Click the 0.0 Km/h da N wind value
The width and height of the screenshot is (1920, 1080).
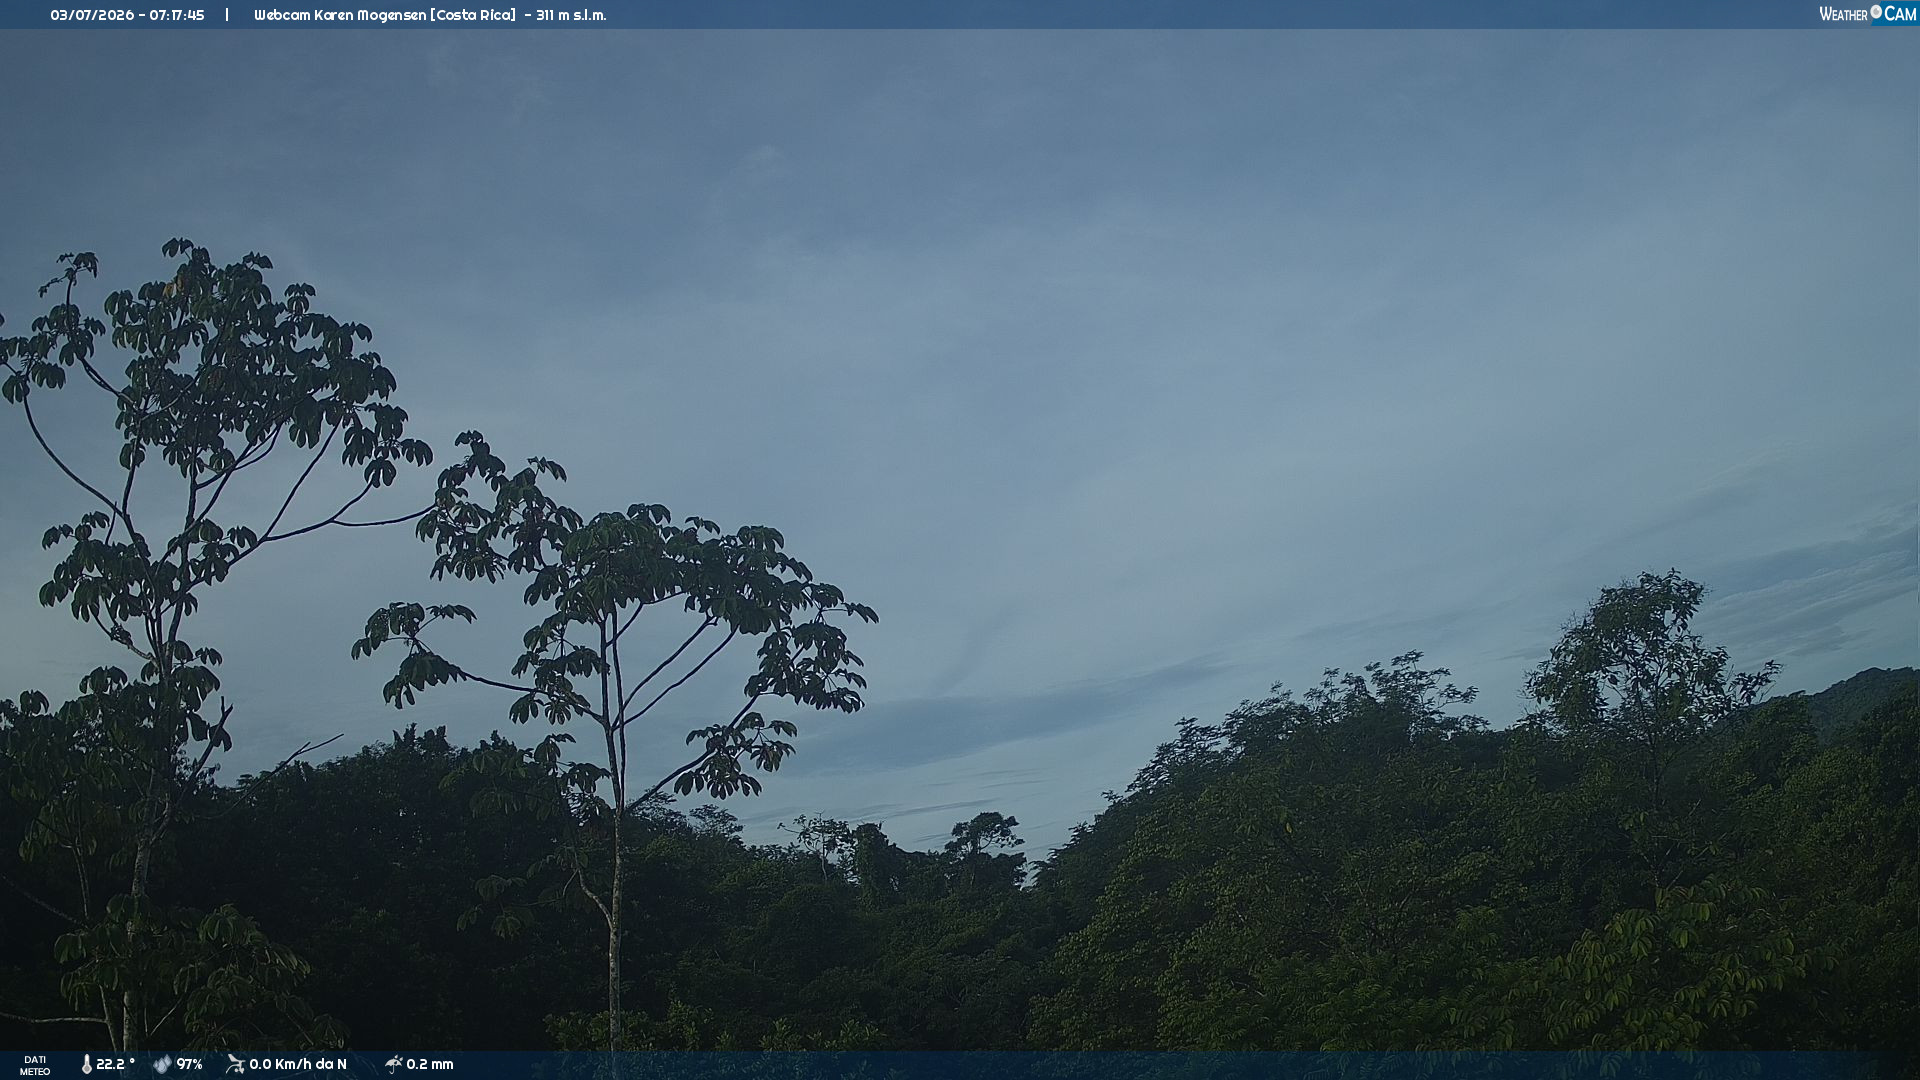coord(298,1064)
